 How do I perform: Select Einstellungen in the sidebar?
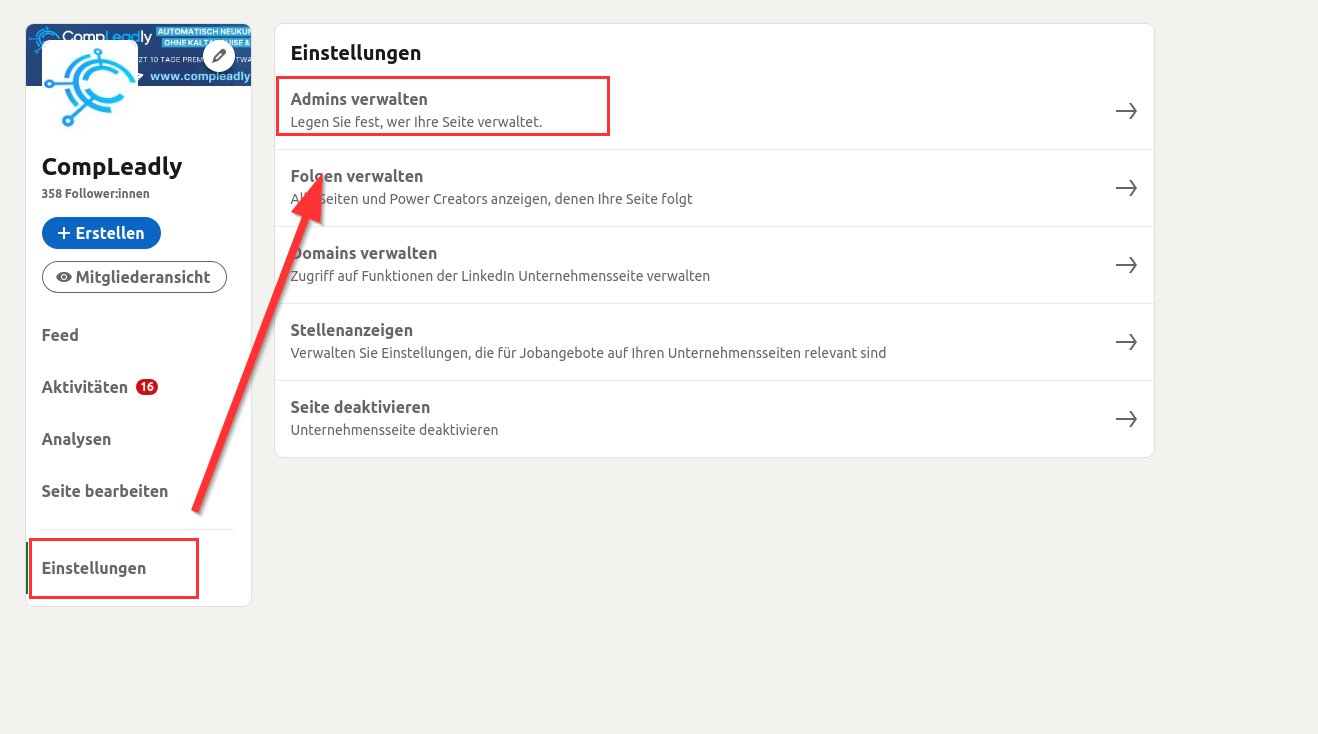coord(94,568)
